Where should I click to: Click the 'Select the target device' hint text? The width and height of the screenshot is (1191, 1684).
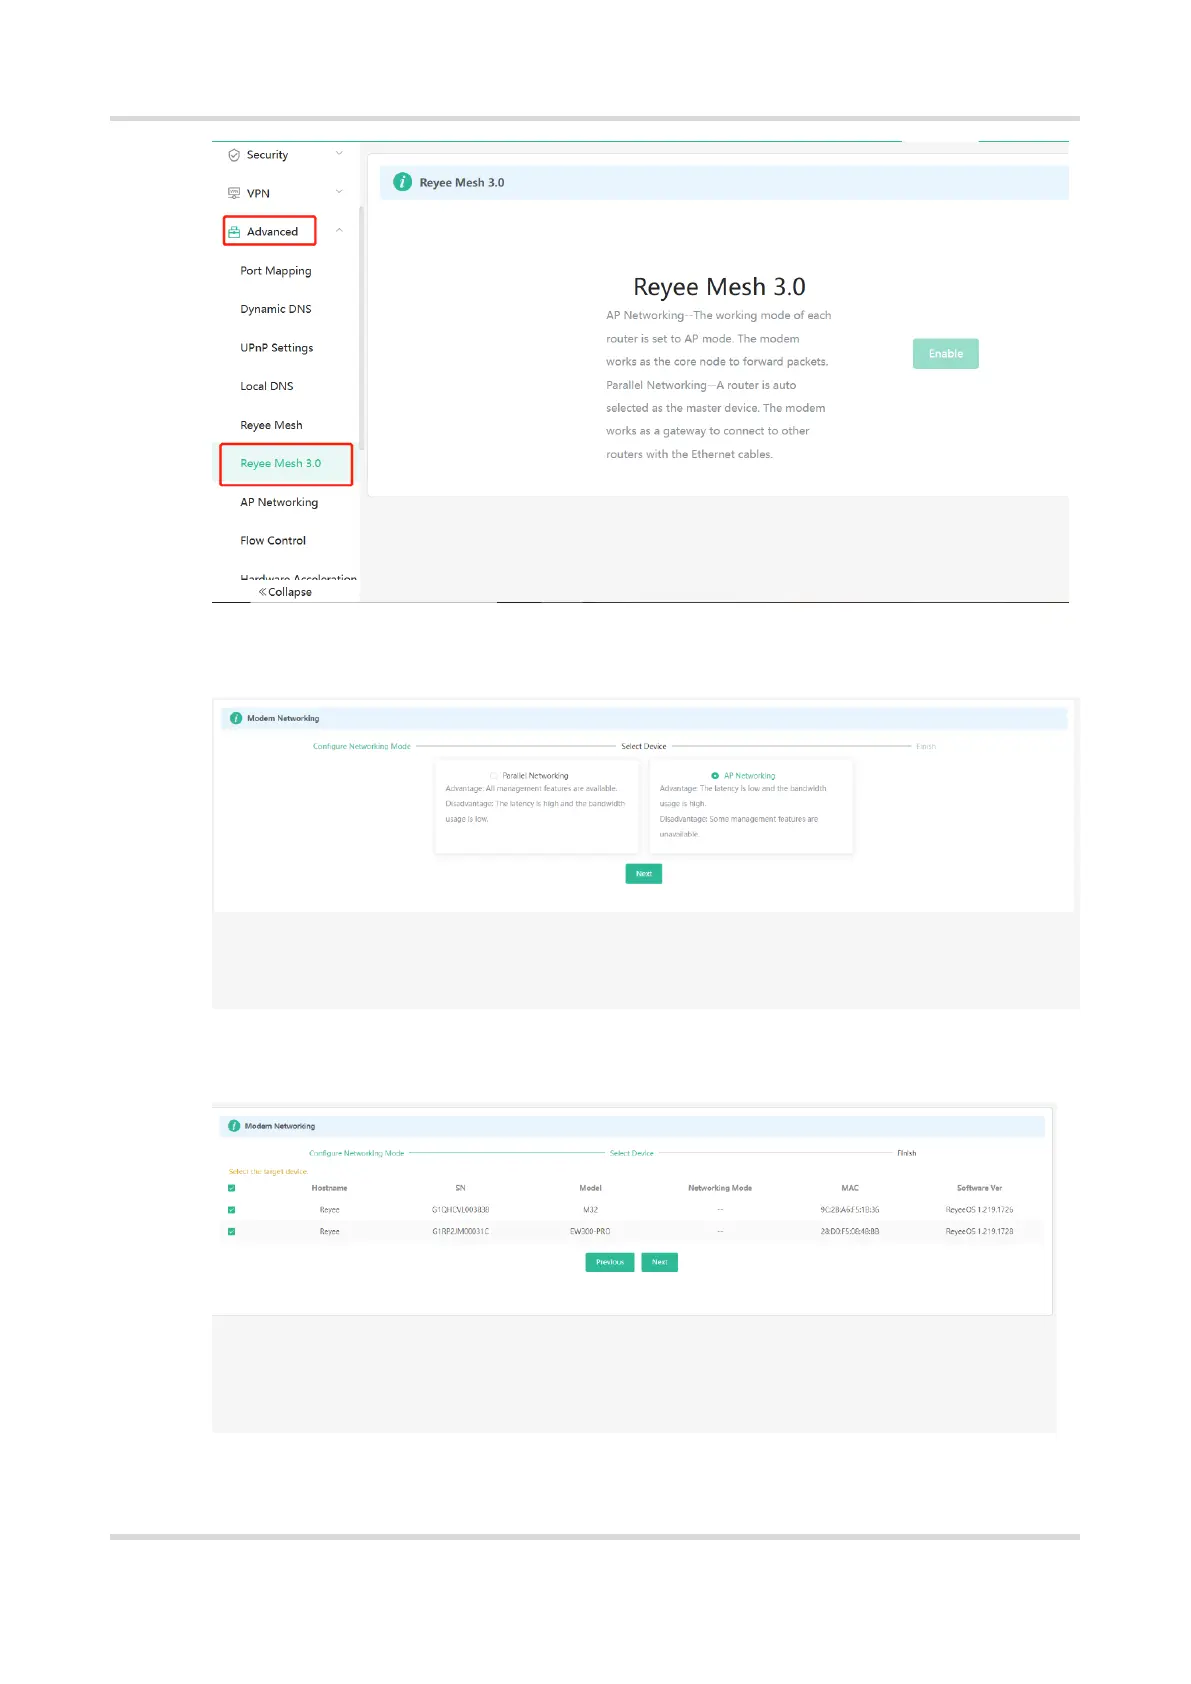[268, 1172]
